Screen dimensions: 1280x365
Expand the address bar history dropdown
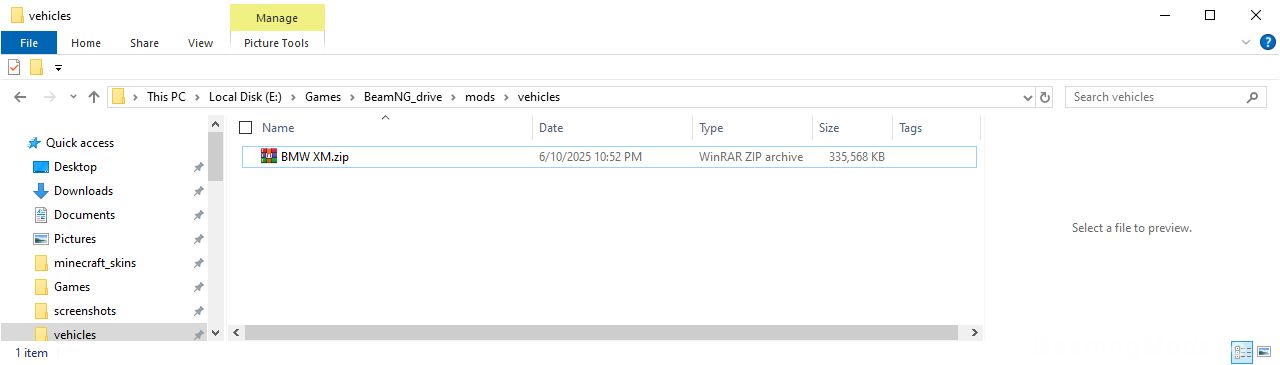pyautogui.click(x=1028, y=97)
